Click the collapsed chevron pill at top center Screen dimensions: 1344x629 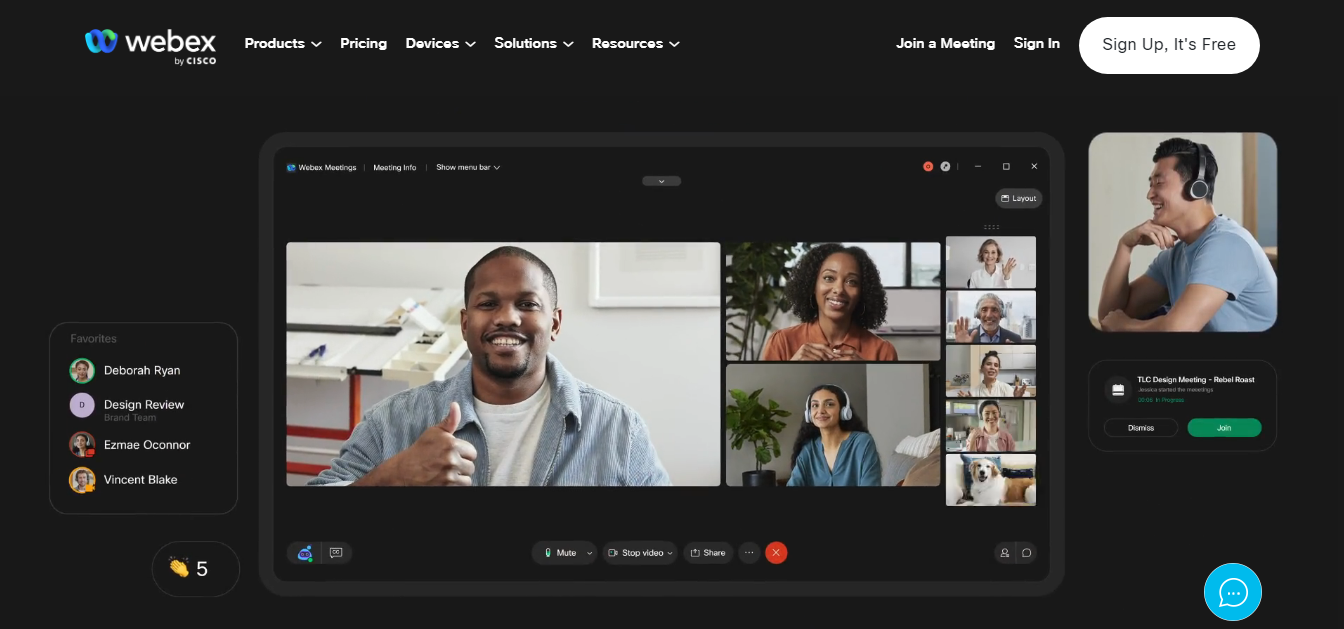point(661,181)
